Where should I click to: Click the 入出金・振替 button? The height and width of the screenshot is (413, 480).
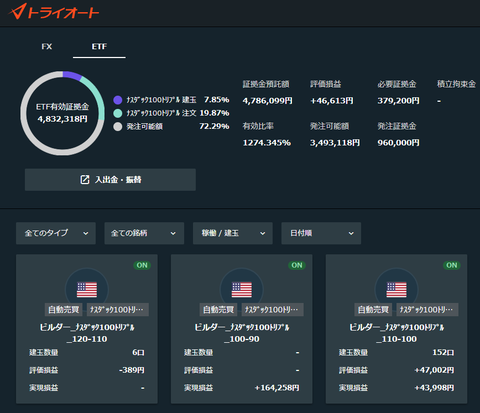[110, 180]
